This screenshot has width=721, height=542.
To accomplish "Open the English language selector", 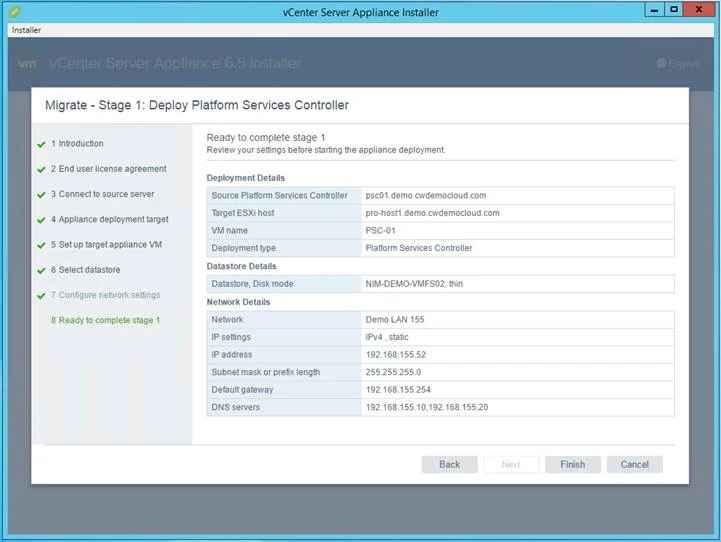I will 678,63.
